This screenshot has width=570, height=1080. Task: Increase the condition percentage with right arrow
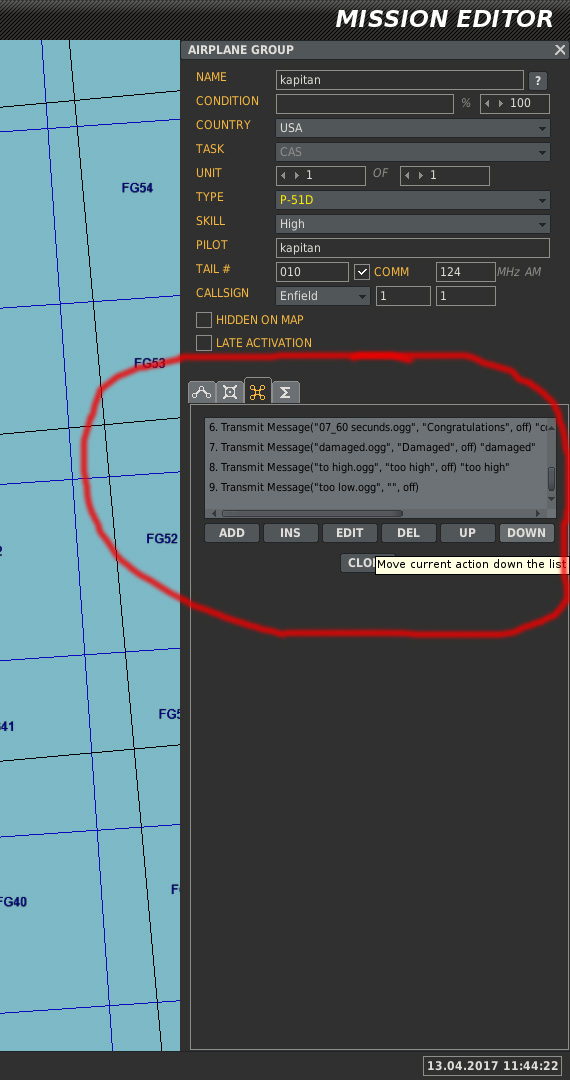[501, 104]
